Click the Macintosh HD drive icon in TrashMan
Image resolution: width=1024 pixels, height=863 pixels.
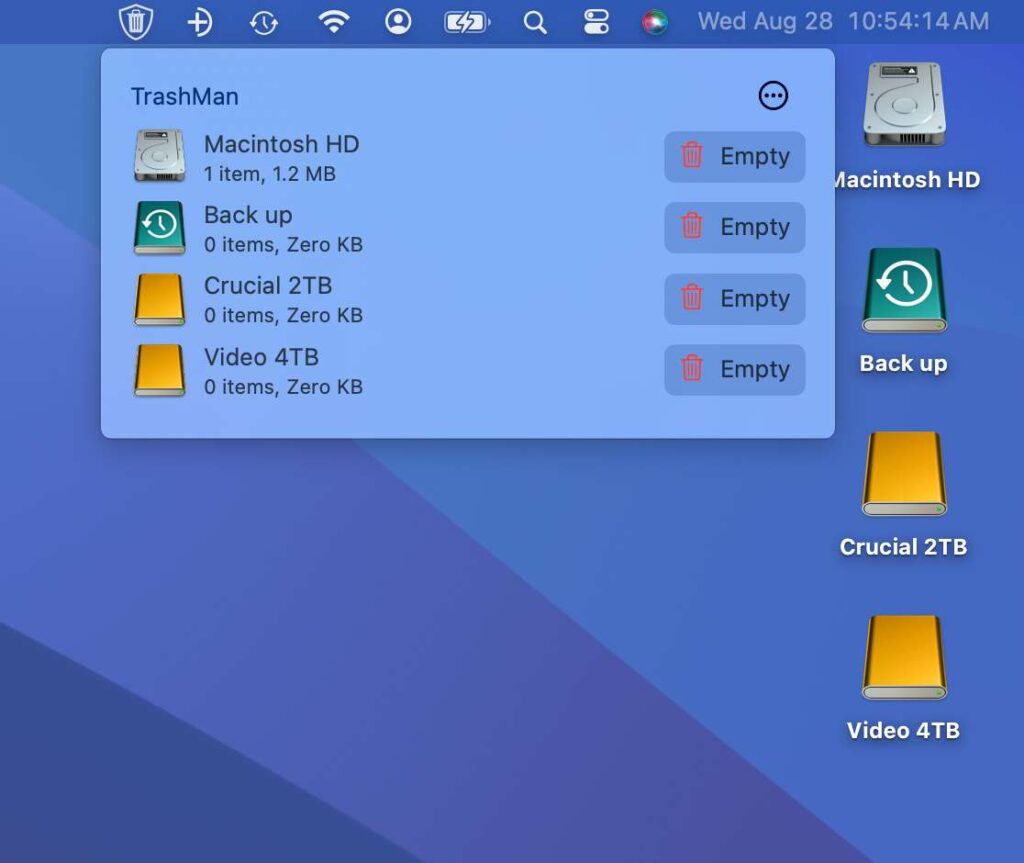(x=160, y=155)
